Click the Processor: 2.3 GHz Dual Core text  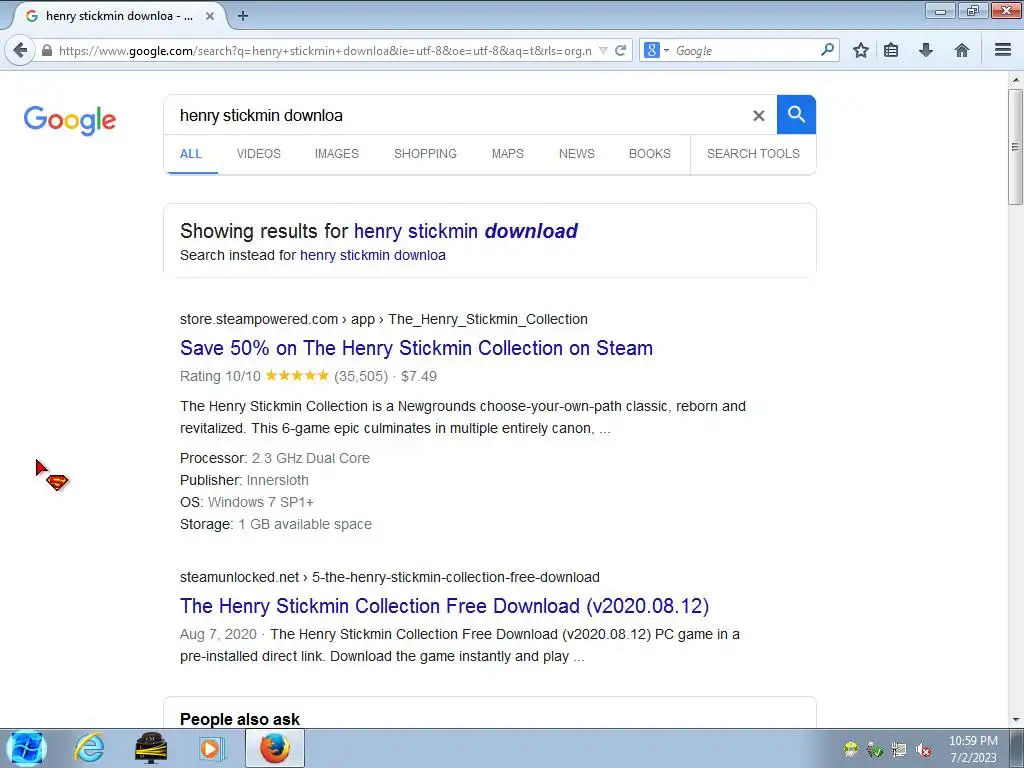pos(275,458)
